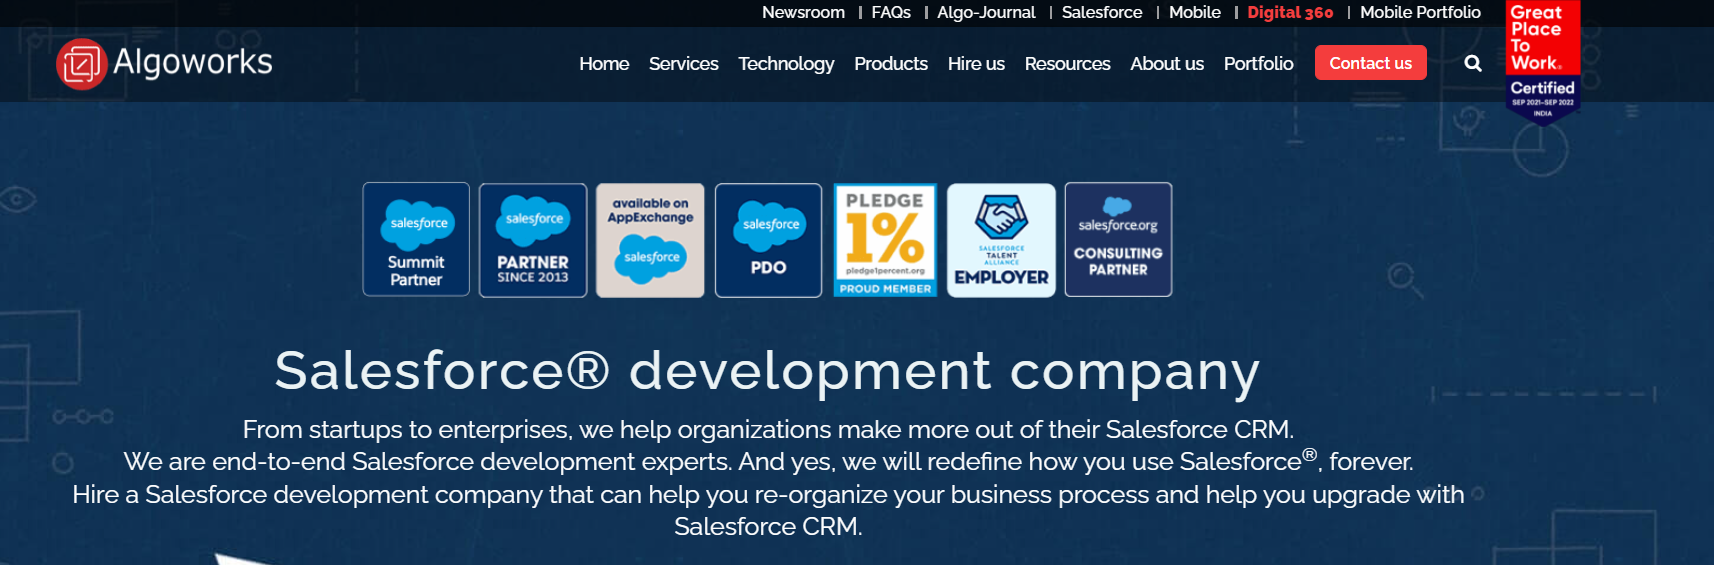Open the Salesforce link in top bar
Viewport: 1714px width, 565px height.
tap(1102, 12)
